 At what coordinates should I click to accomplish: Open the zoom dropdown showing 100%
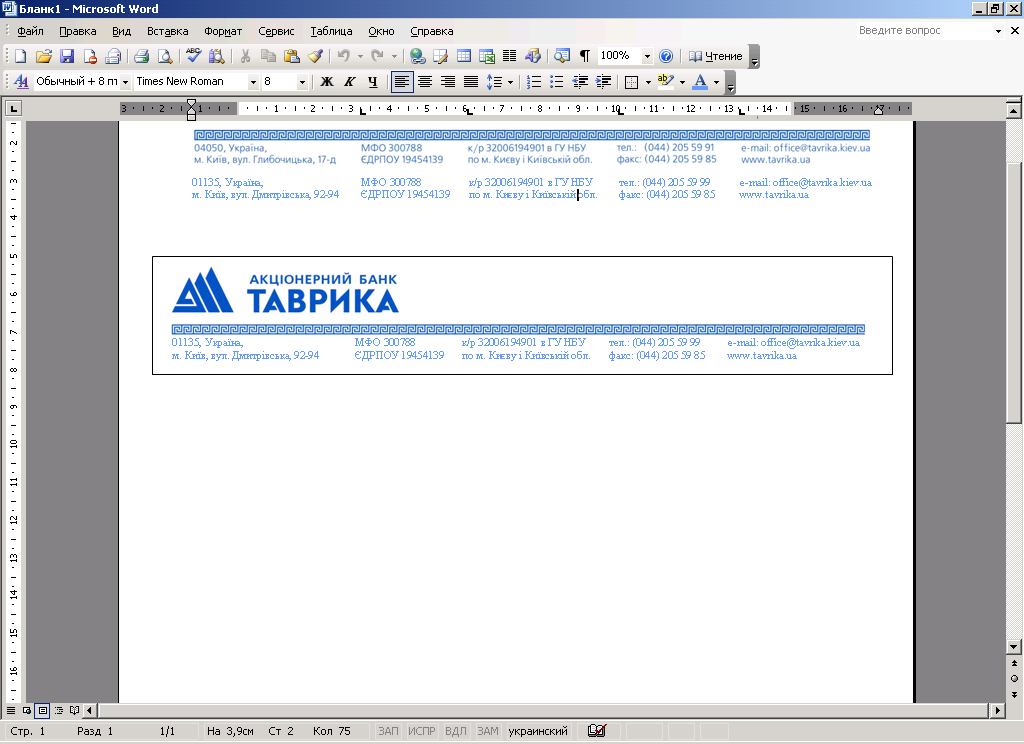click(x=647, y=57)
